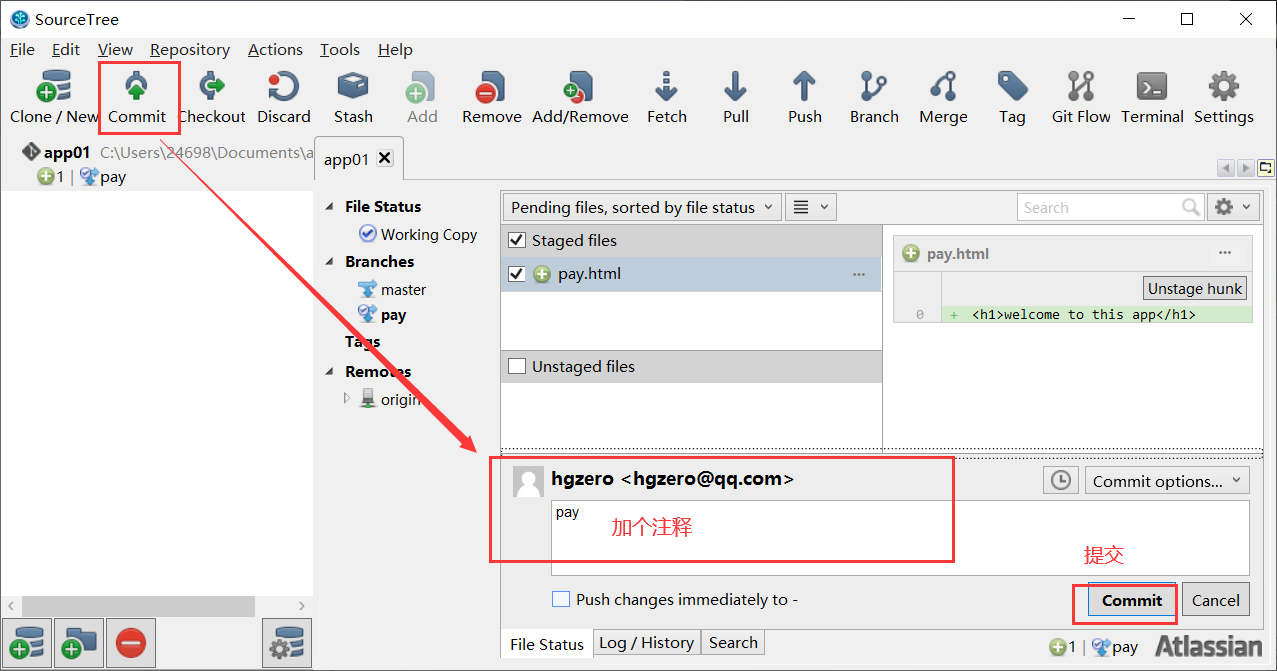The image size is (1277, 671).
Task: Open the list view mode dropdown
Action: [x=810, y=207]
